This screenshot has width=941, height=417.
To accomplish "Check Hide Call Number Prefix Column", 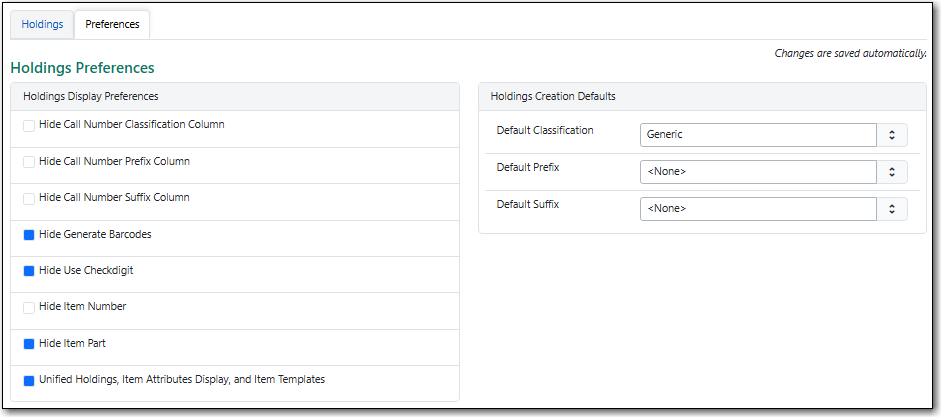I will click(x=29, y=162).
